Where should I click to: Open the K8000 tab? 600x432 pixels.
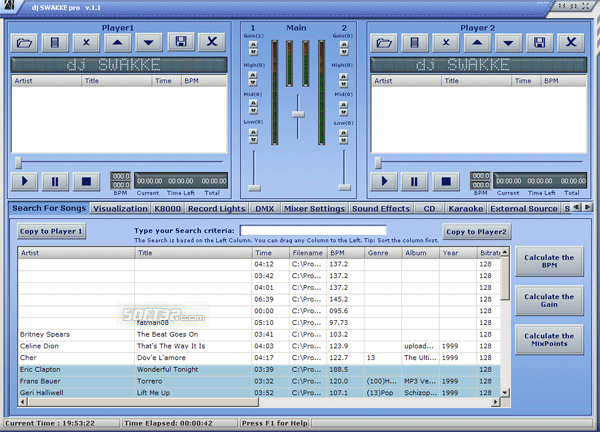click(x=167, y=209)
